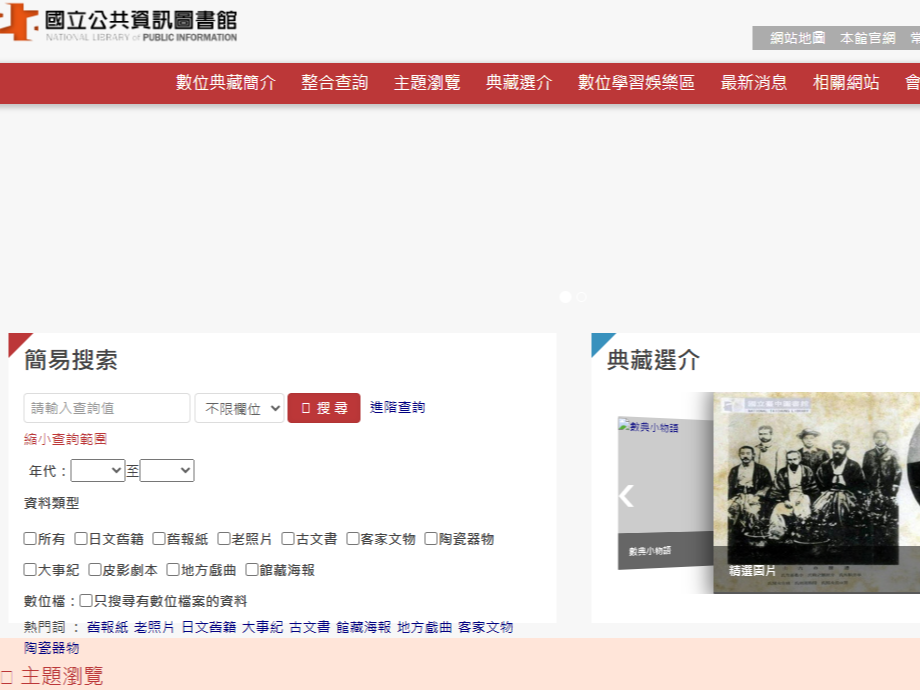Check the 日文舊籍 checkbox
Image resolution: width=920 pixels, height=690 pixels.
pos(81,539)
